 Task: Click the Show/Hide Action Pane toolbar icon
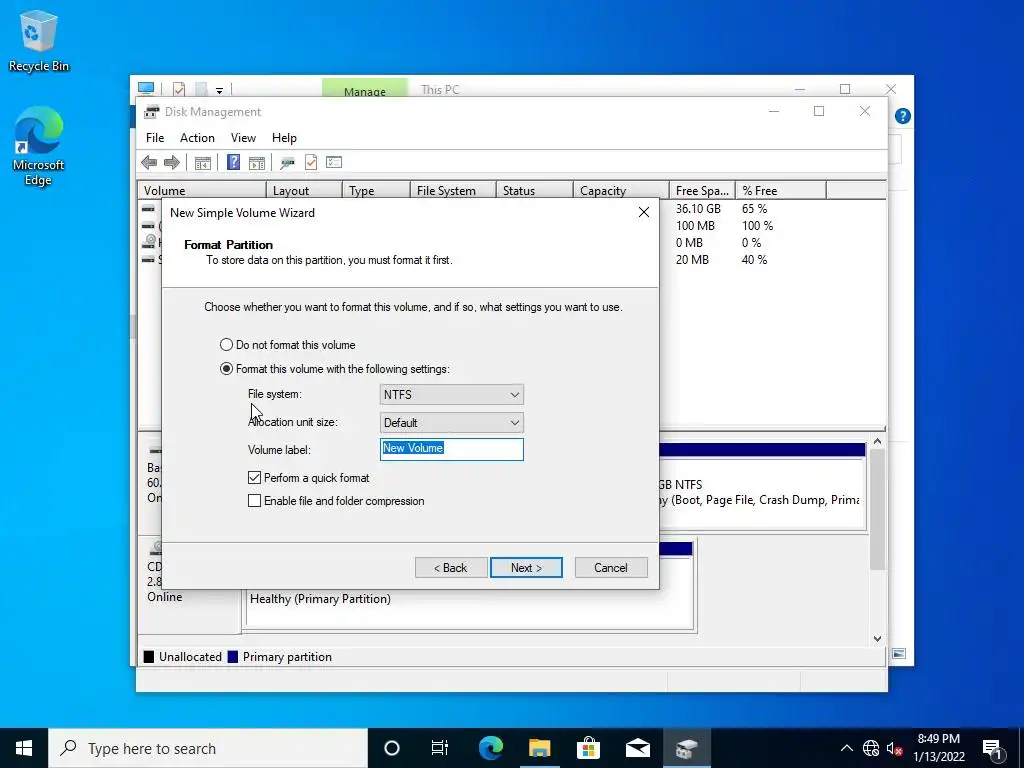coord(257,163)
